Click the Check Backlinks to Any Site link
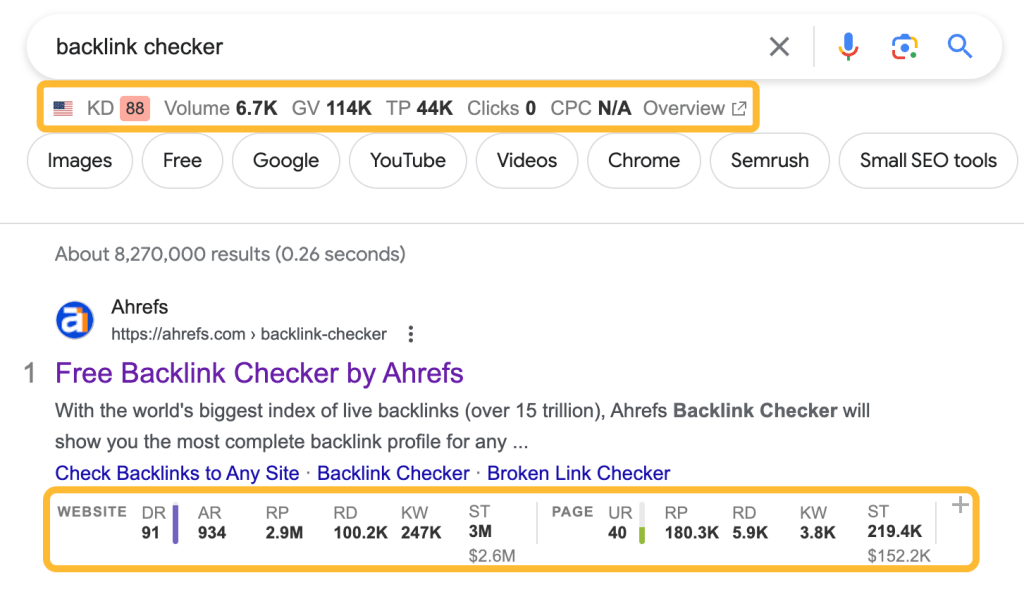1024x592 pixels. click(176, 472)
